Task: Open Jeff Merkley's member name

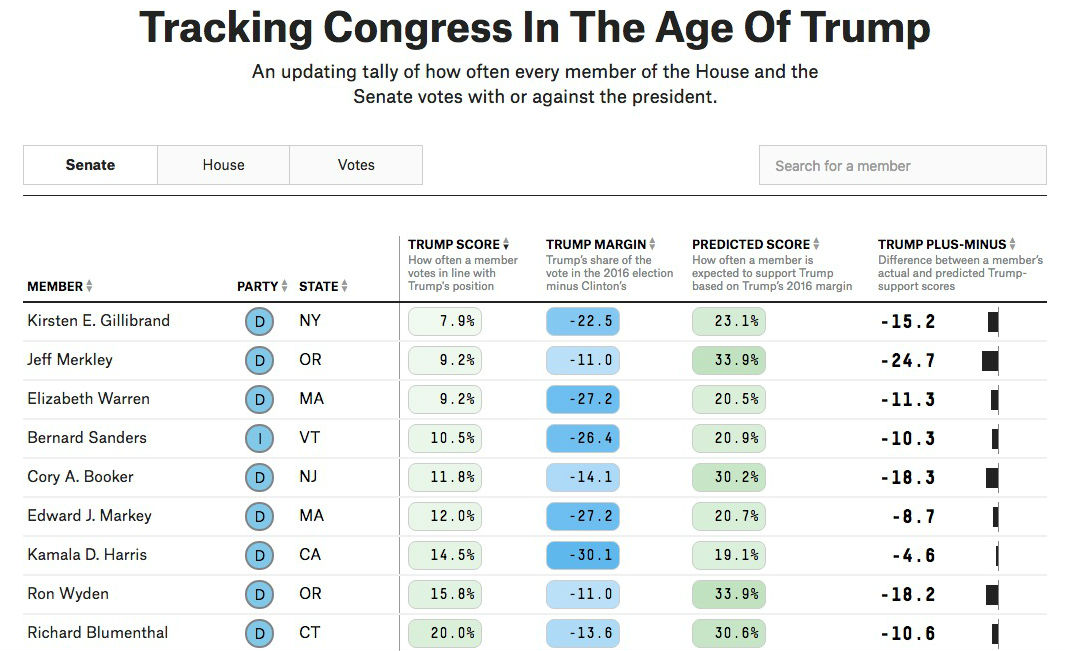Action: (x=70, y=359)
